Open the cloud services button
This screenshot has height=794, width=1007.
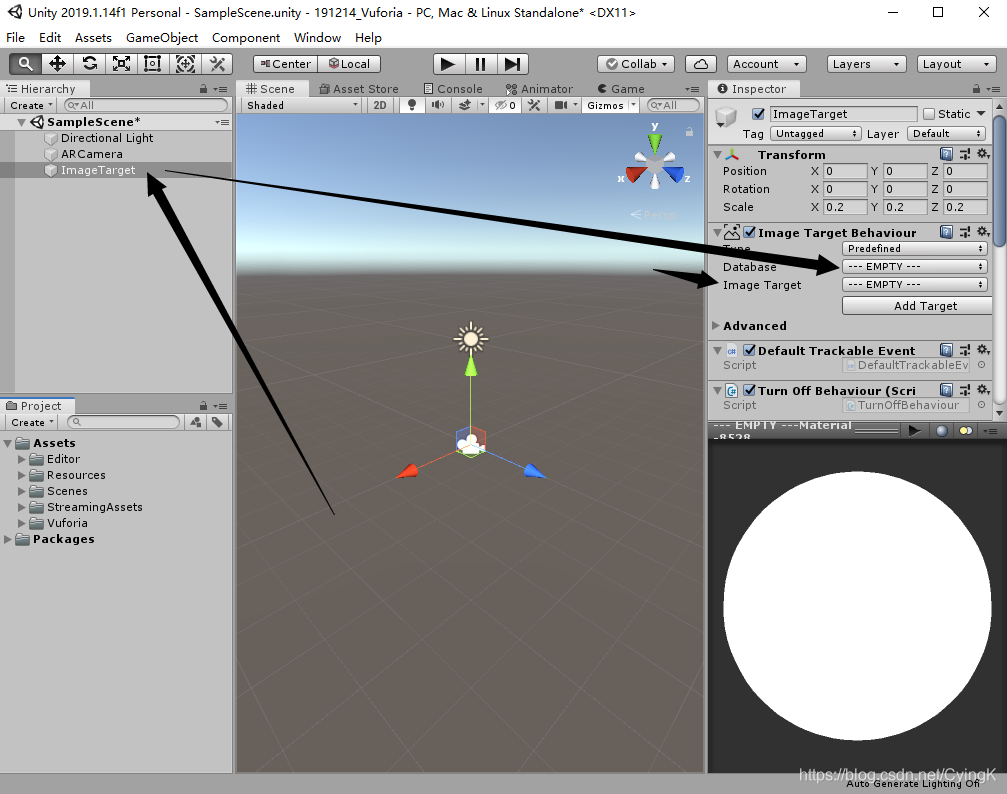[701, 64]
